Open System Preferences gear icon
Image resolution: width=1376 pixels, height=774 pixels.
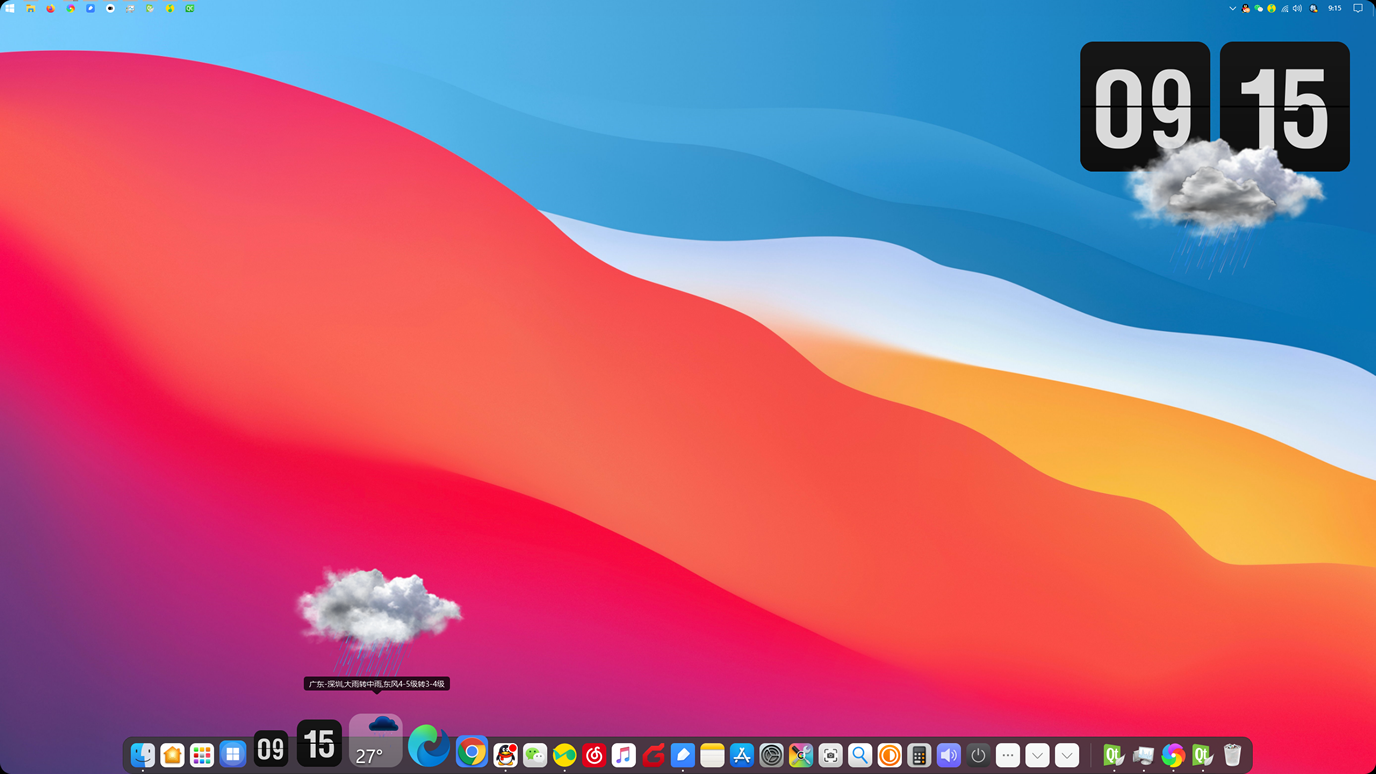pos(771,755)
